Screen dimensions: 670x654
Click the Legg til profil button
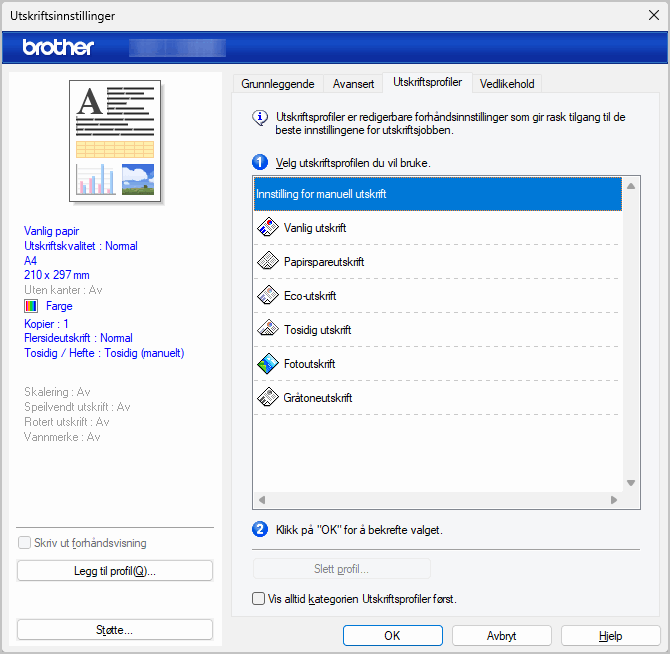115,571
